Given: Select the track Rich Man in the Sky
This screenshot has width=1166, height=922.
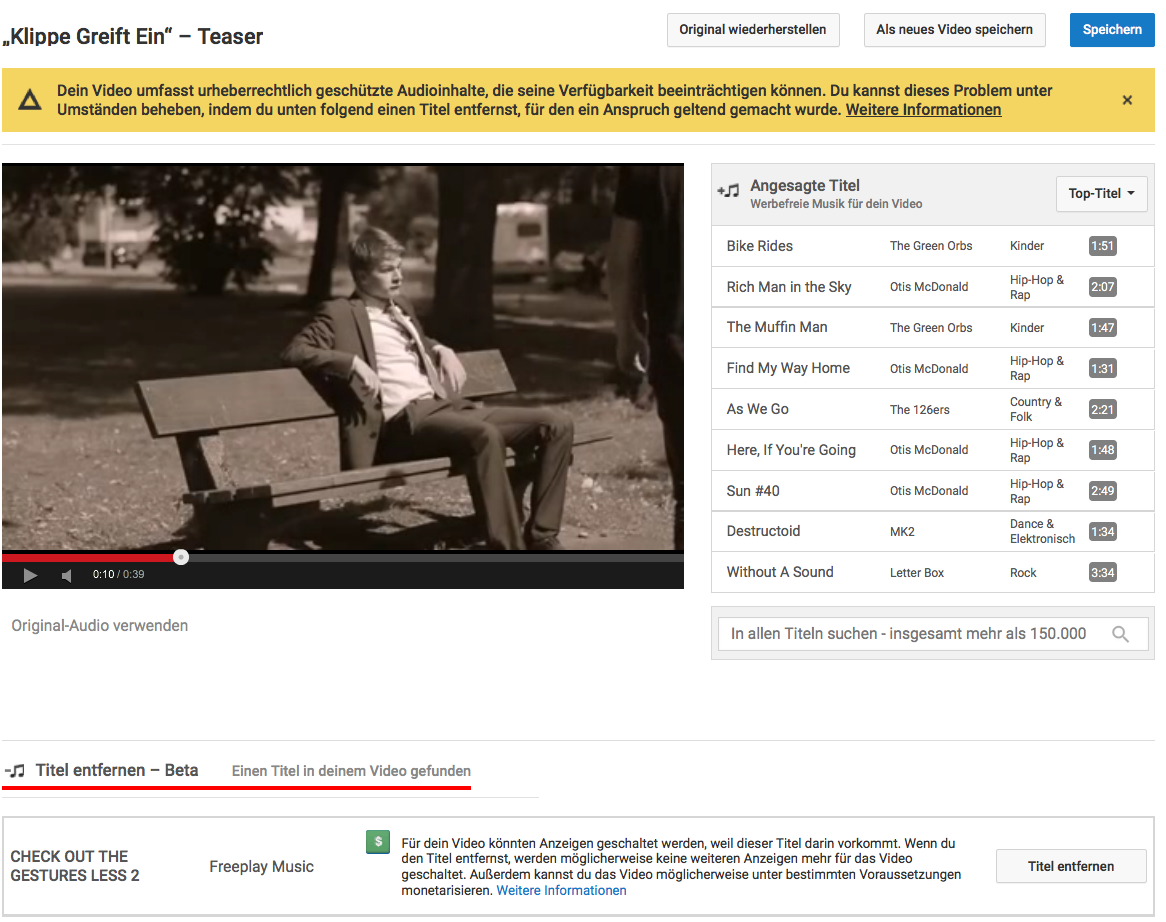Looking at the screenshot, I should coord(789,287).
